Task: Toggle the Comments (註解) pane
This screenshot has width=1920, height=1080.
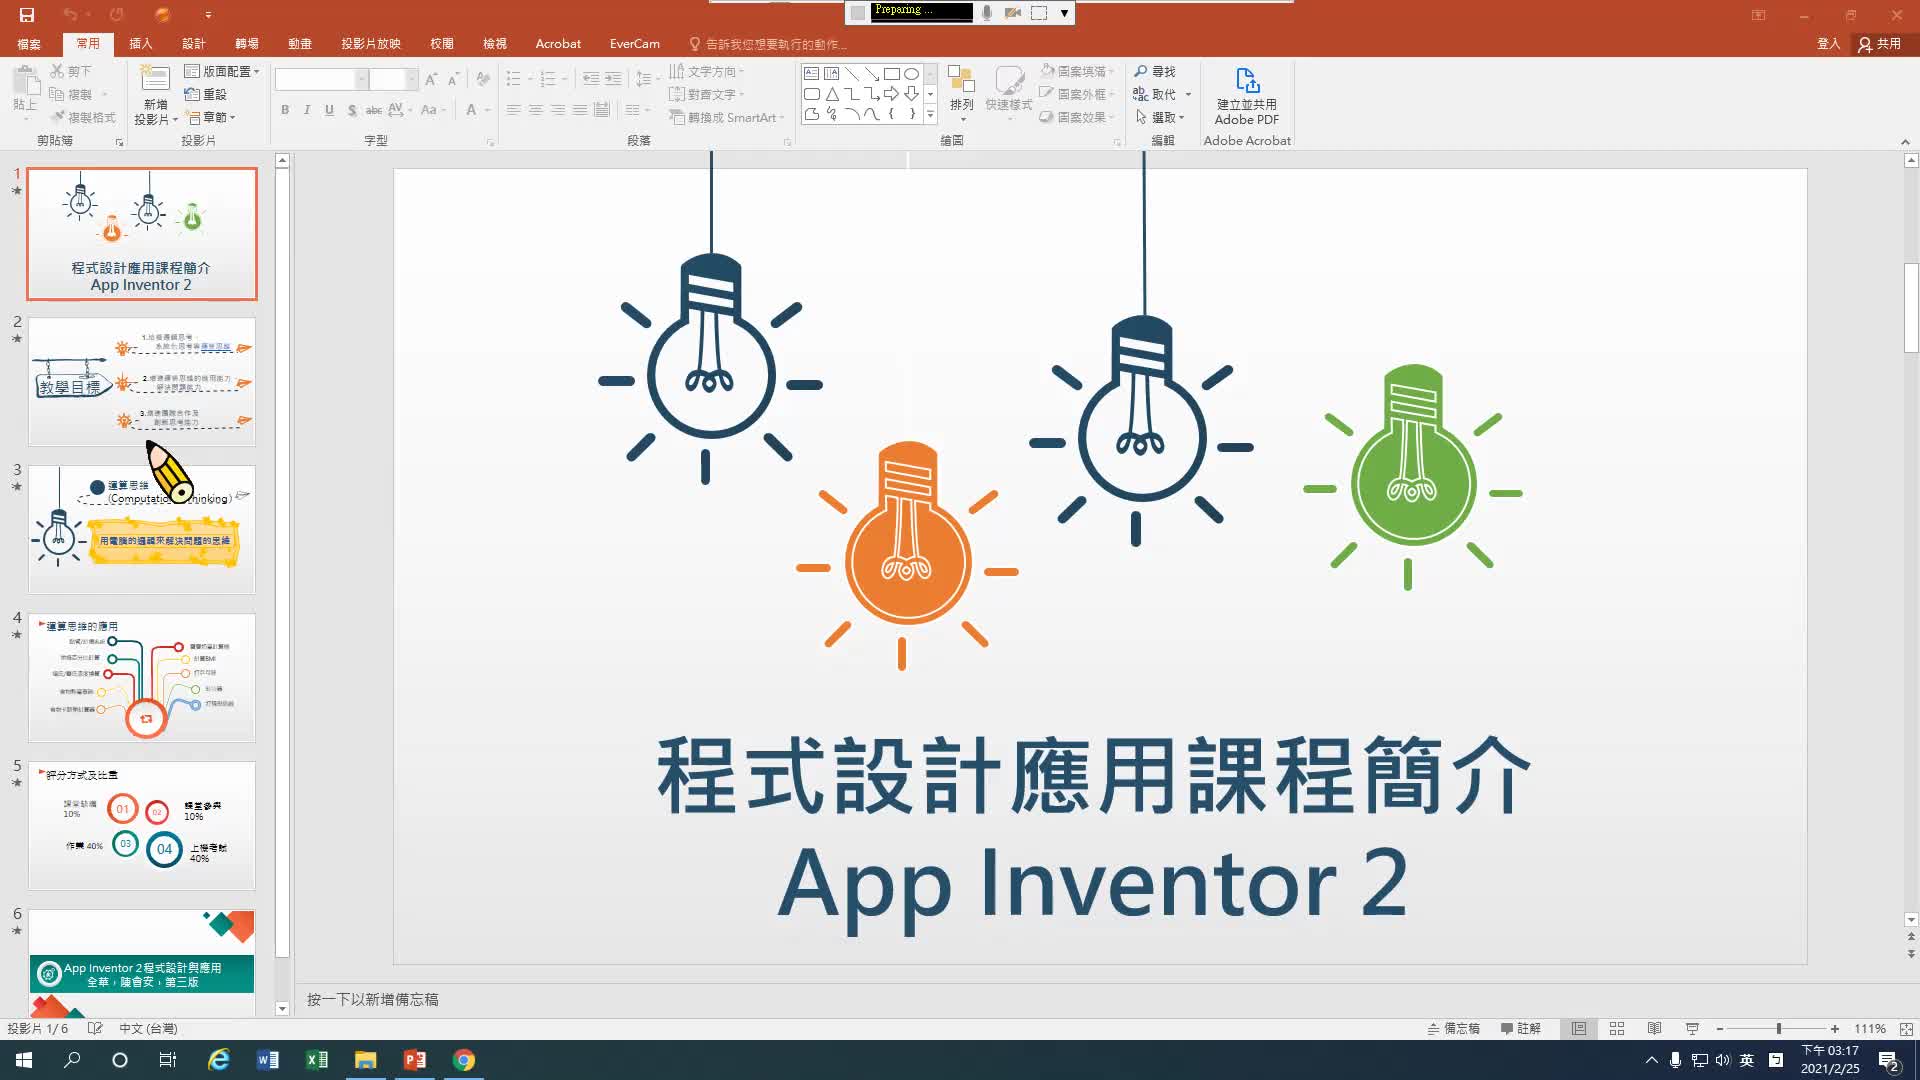Action: (x=1521, y=1028)
